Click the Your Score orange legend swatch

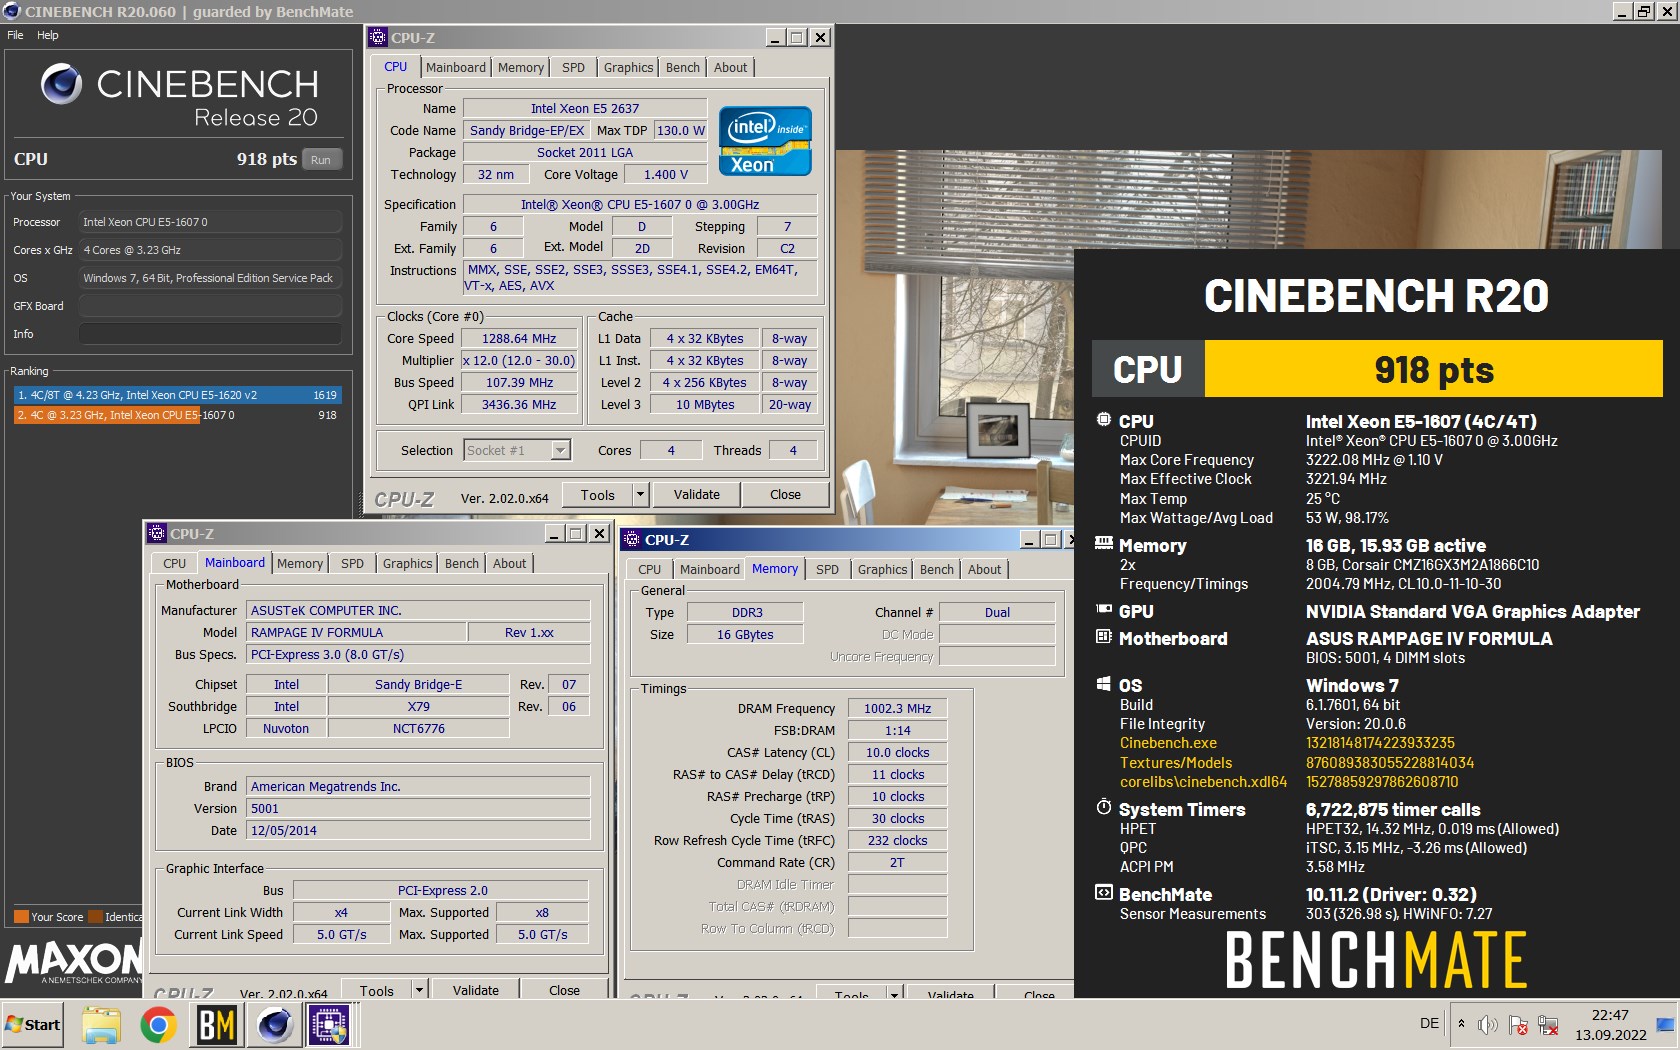click(x=21, y=916)
